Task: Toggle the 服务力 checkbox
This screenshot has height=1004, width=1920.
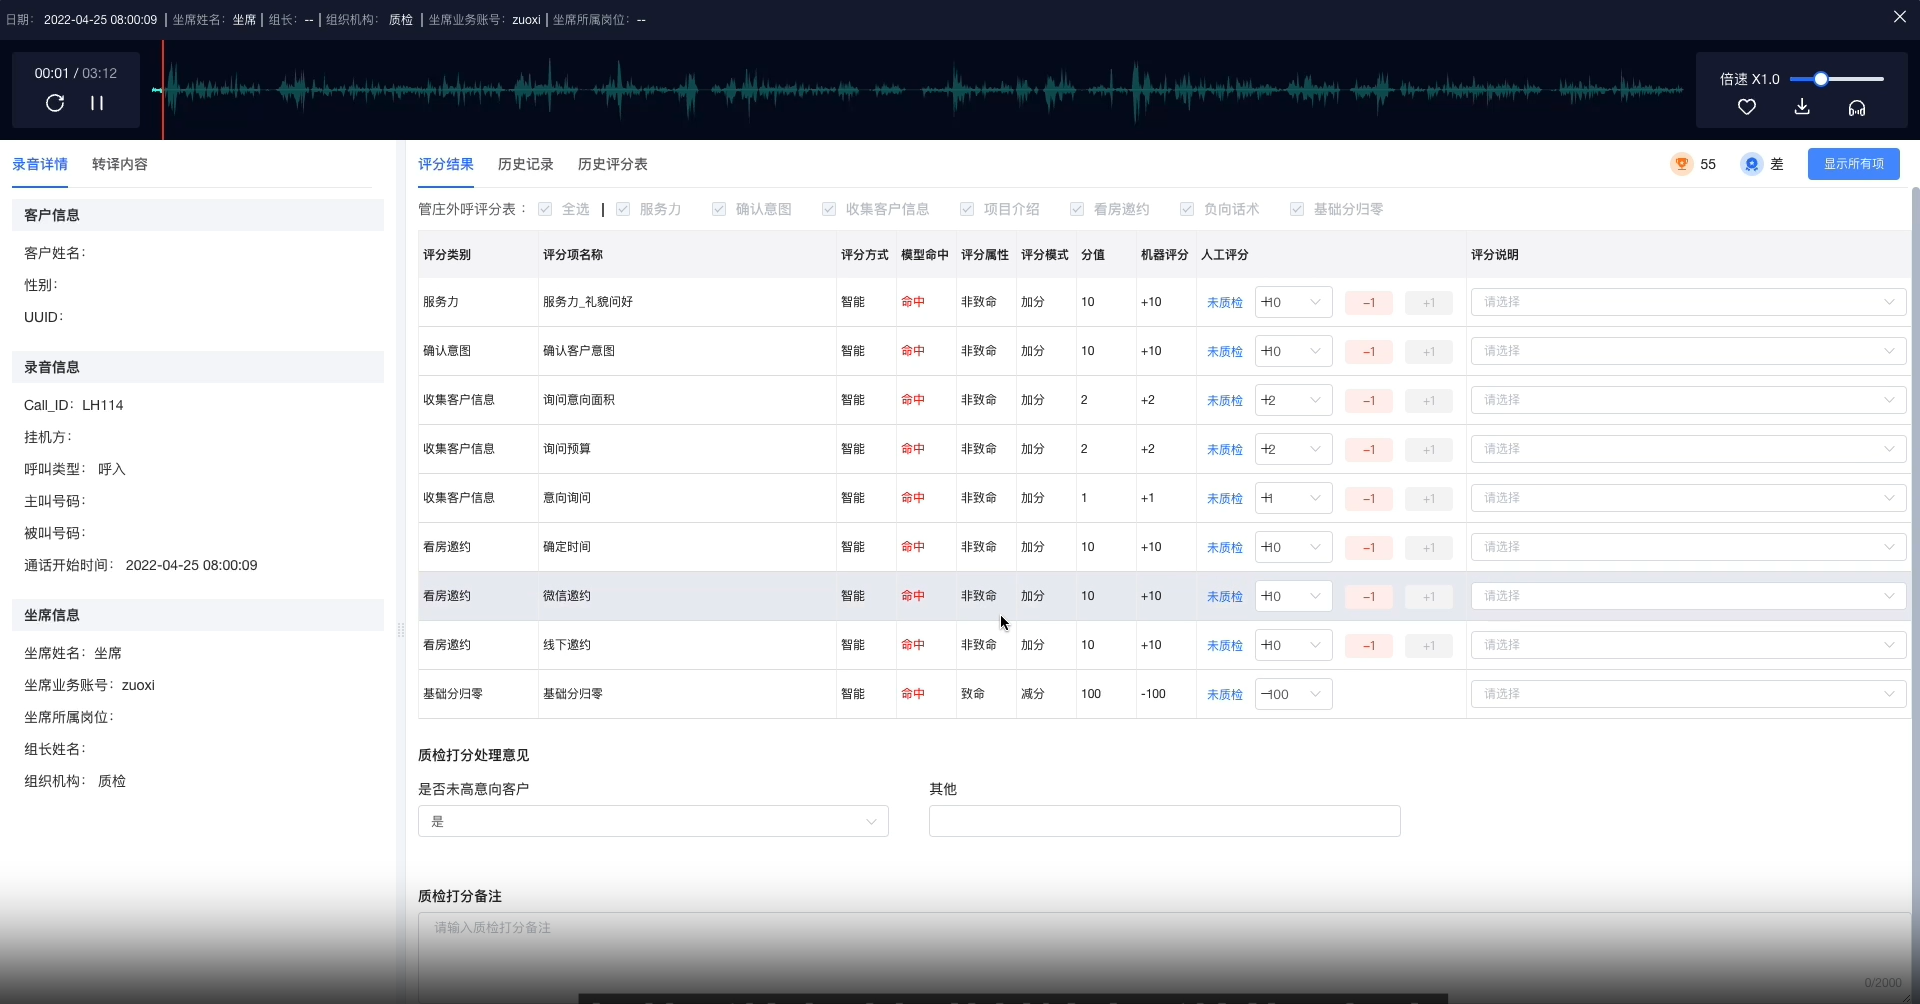Action: (x=623, y=209)
